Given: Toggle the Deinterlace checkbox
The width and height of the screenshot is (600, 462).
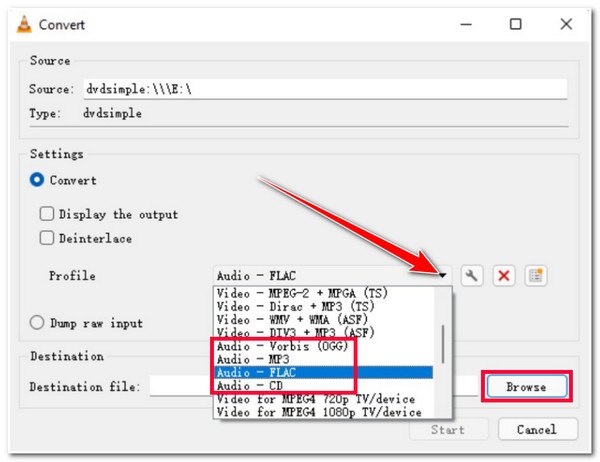Looking at the screenshot, I should pyautogui.click(x=47, y=238).
